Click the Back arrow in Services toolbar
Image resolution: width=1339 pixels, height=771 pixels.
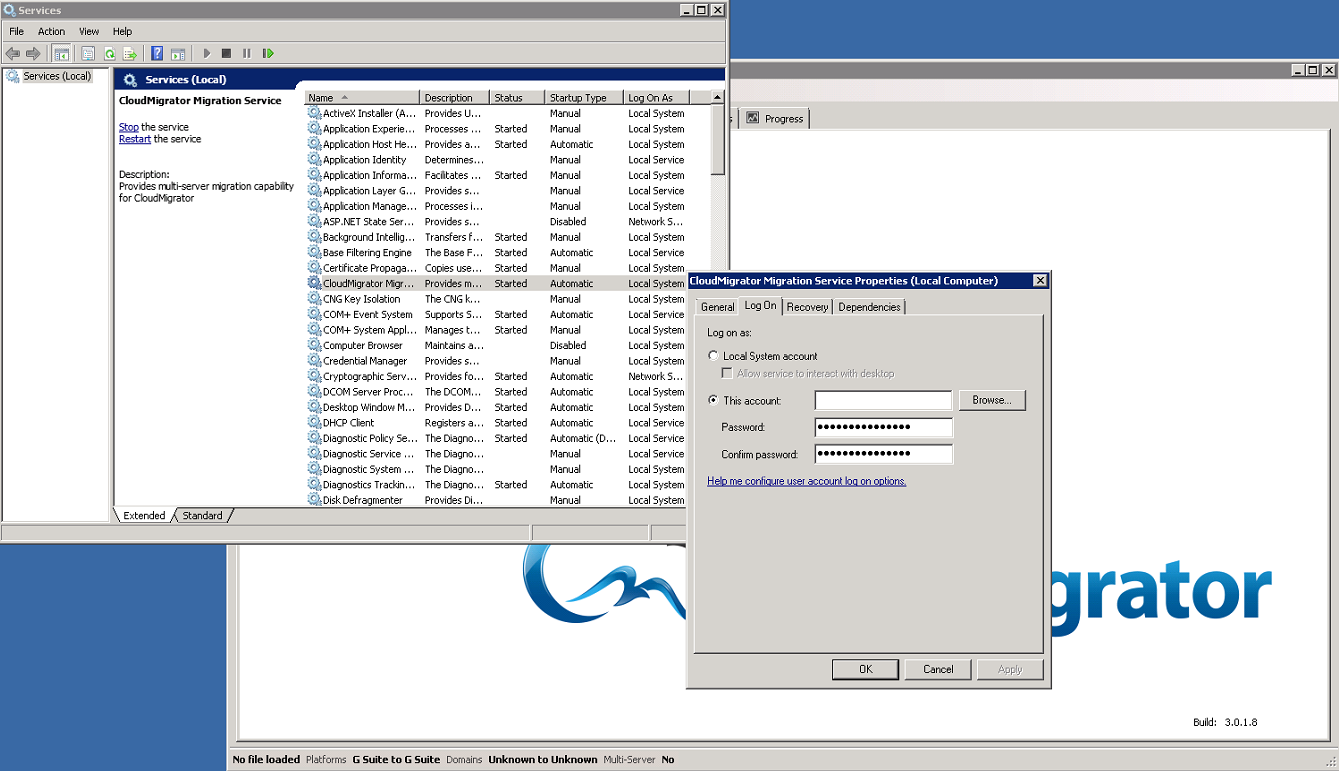pyautogui.click(x=13, y=53)
